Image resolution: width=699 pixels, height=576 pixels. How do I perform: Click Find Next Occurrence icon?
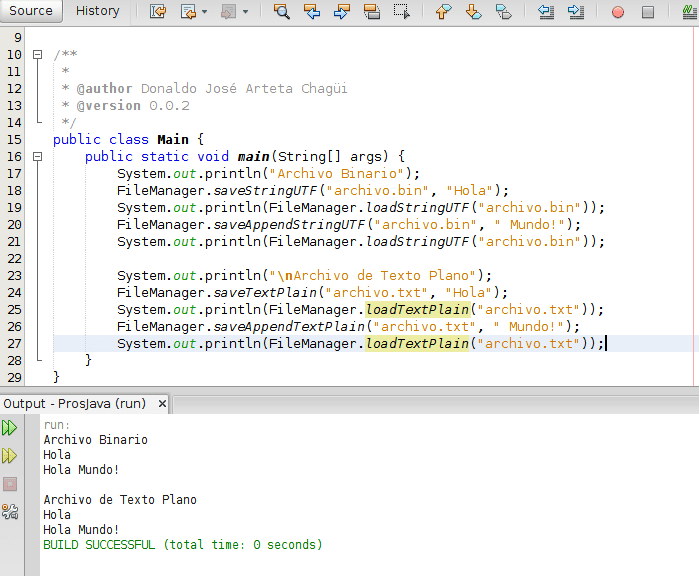tap(342, 11)
